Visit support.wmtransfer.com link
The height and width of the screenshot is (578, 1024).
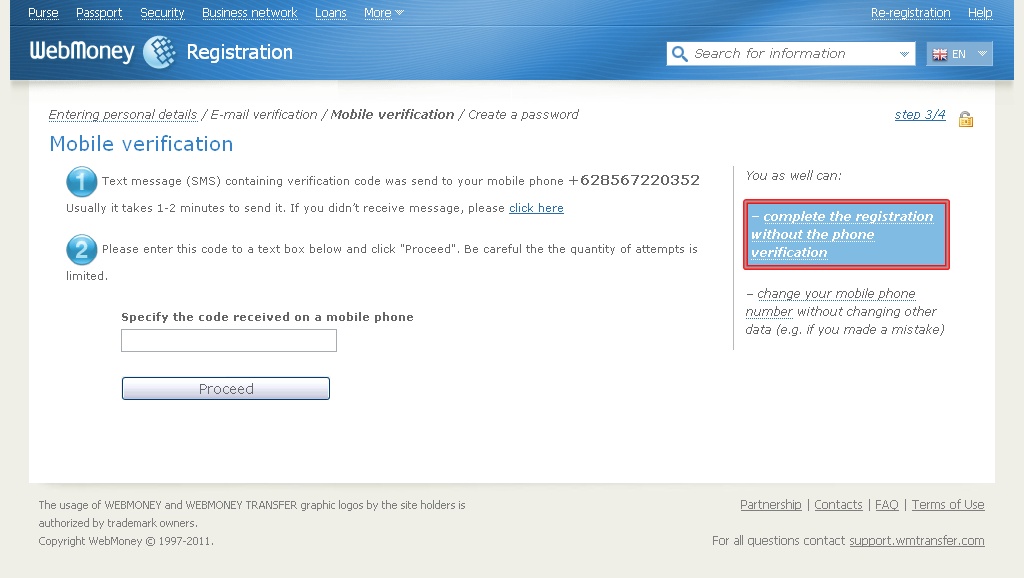coord(917,540)
